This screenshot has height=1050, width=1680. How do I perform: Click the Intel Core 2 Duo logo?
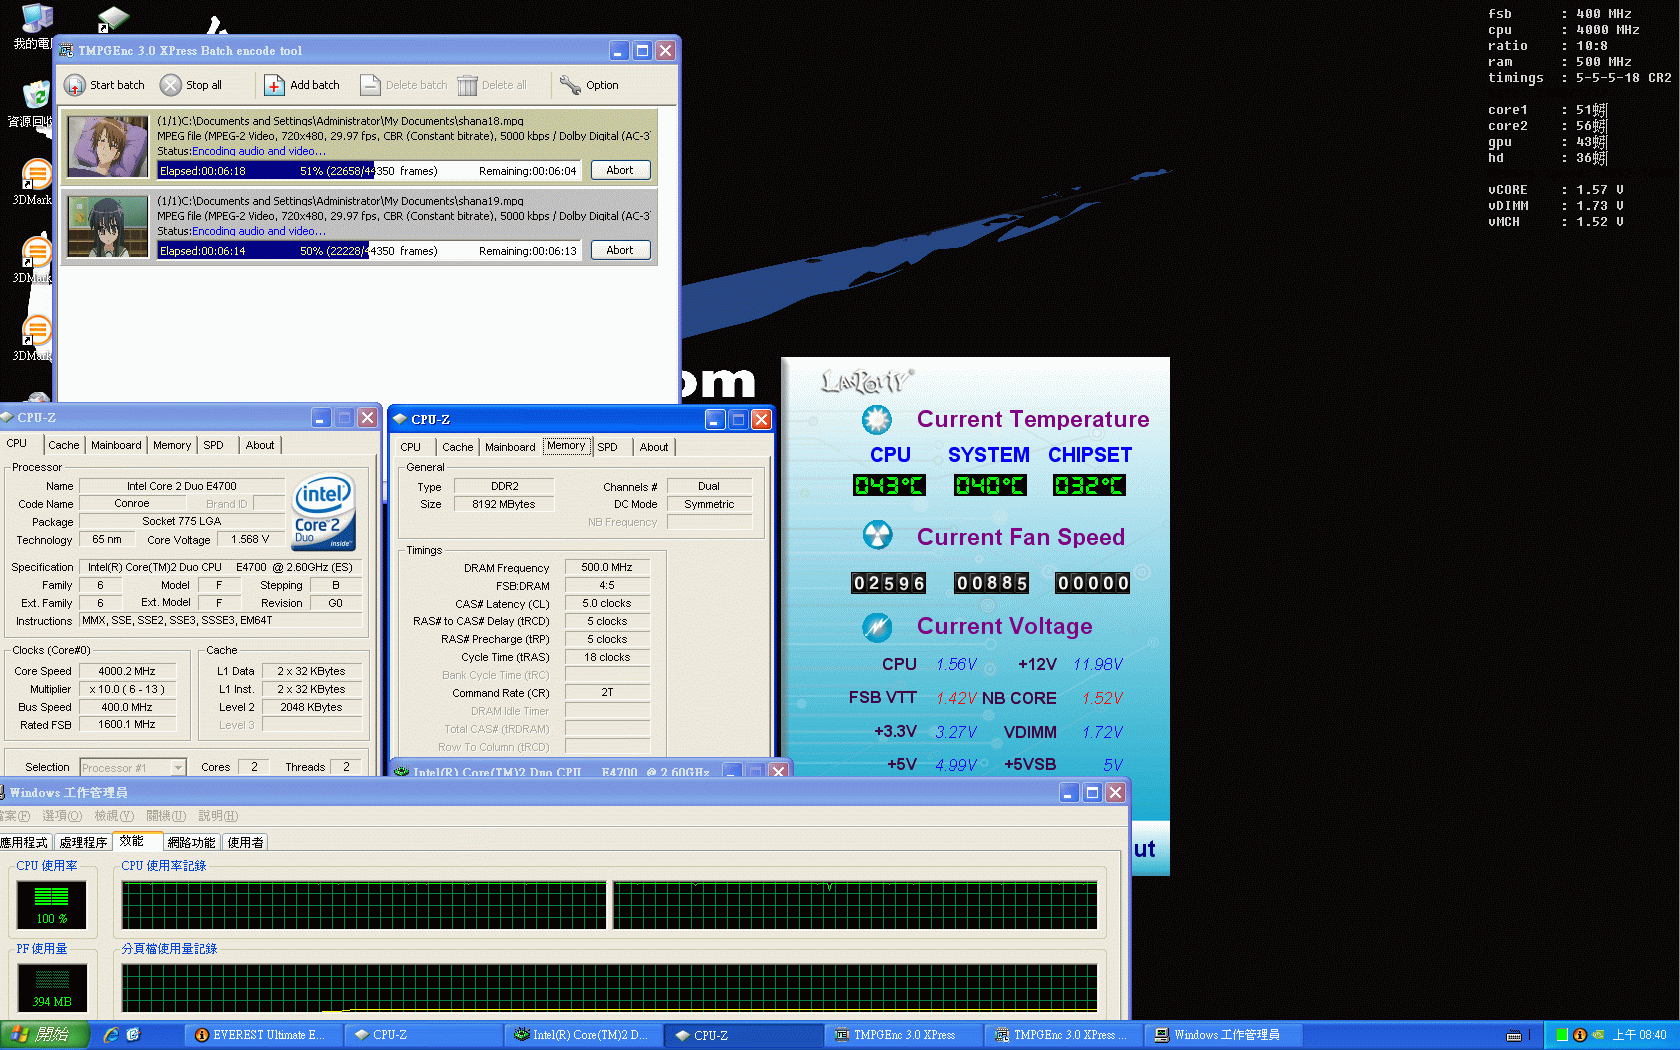tap(323, 511)
